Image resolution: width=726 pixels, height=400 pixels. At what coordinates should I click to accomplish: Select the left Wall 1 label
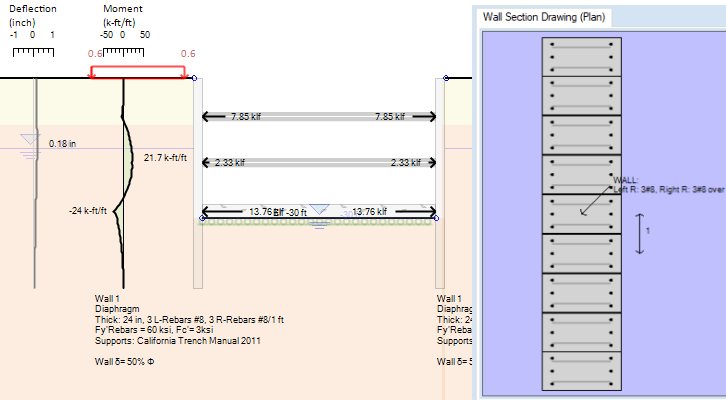[x=107, y=299]
